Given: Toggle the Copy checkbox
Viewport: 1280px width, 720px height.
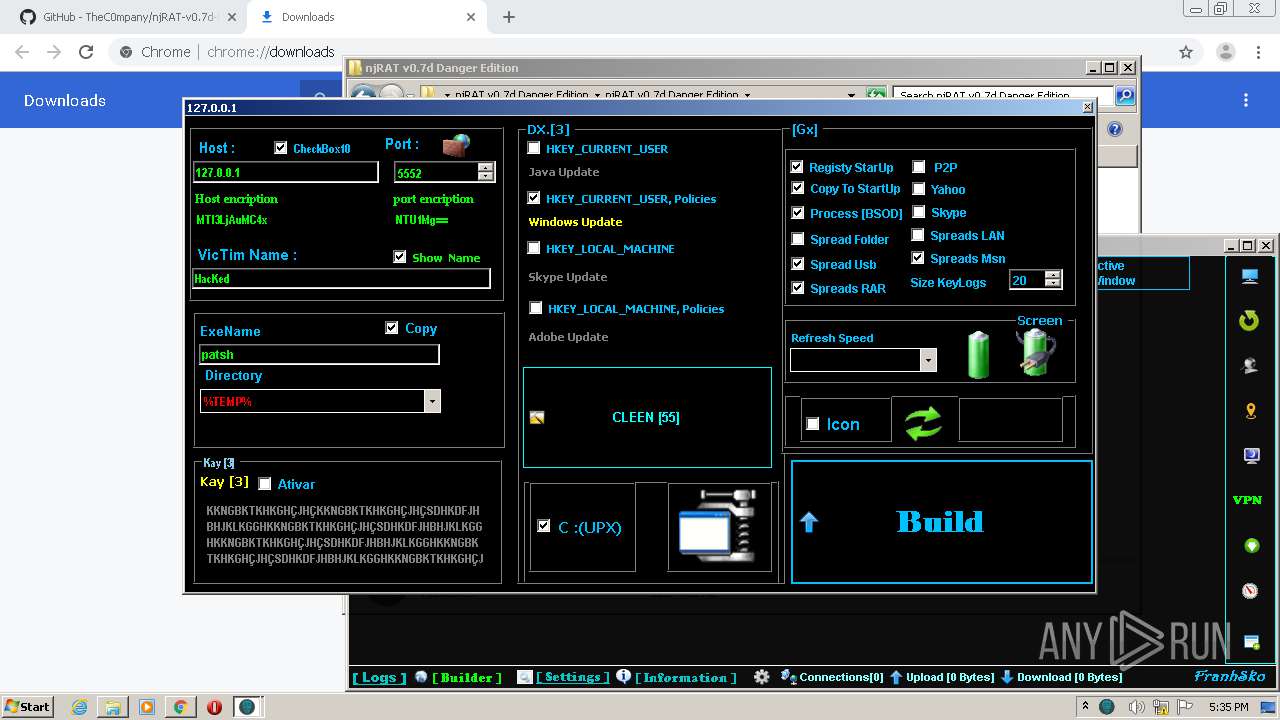Looking at the screenshot, I should pyautogui.click(x=392, y=328).
